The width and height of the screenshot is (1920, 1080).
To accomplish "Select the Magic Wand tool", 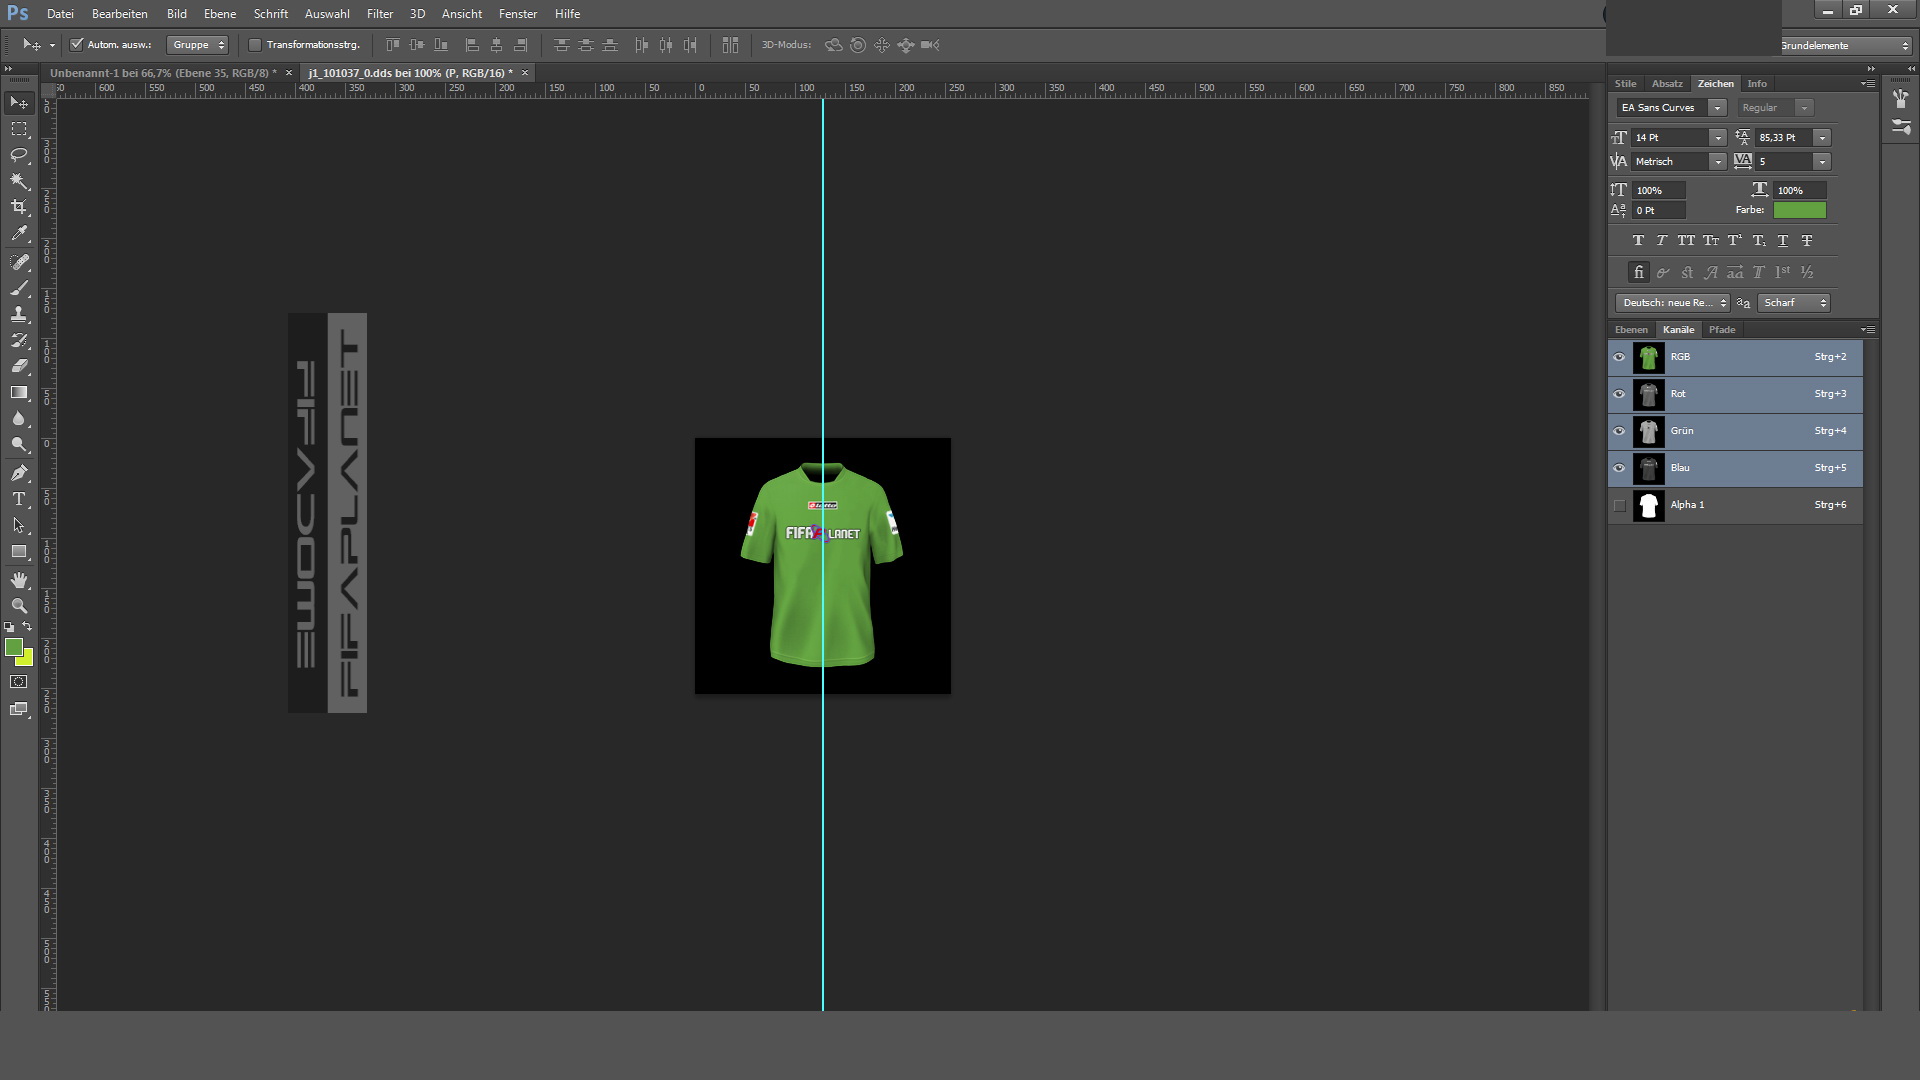I will coord(19,181).
